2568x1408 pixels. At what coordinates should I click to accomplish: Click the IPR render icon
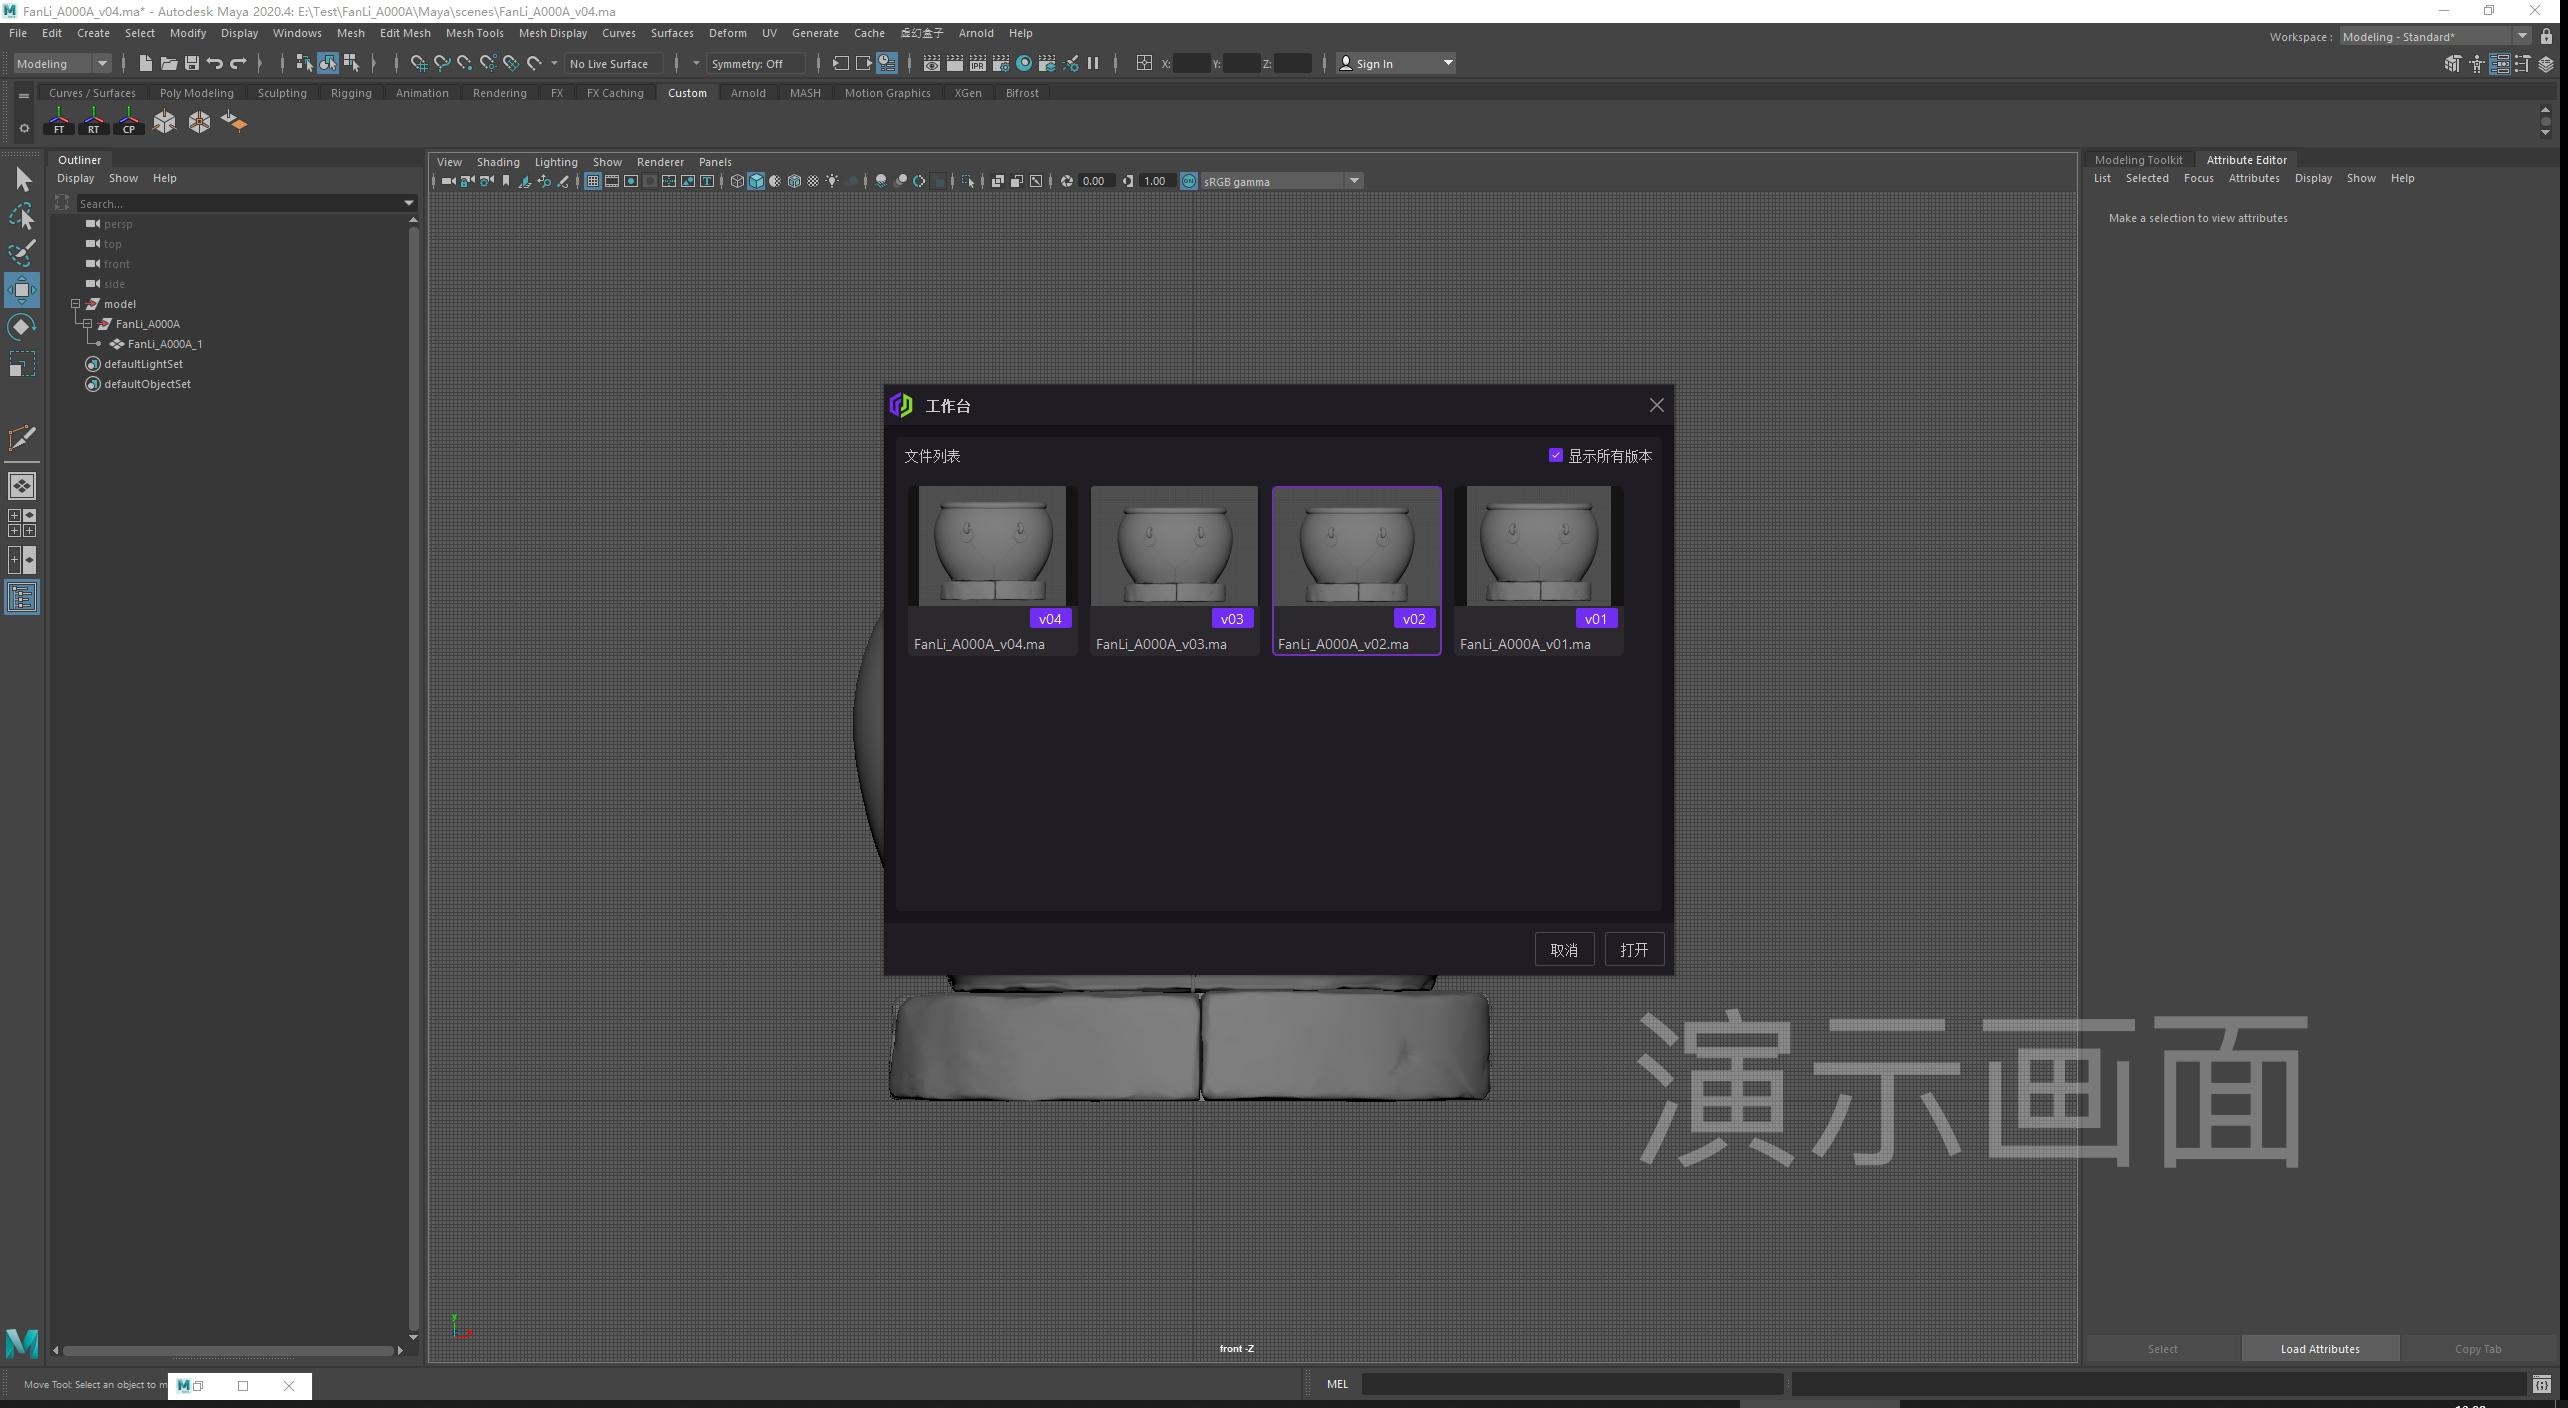pos(977,63)
